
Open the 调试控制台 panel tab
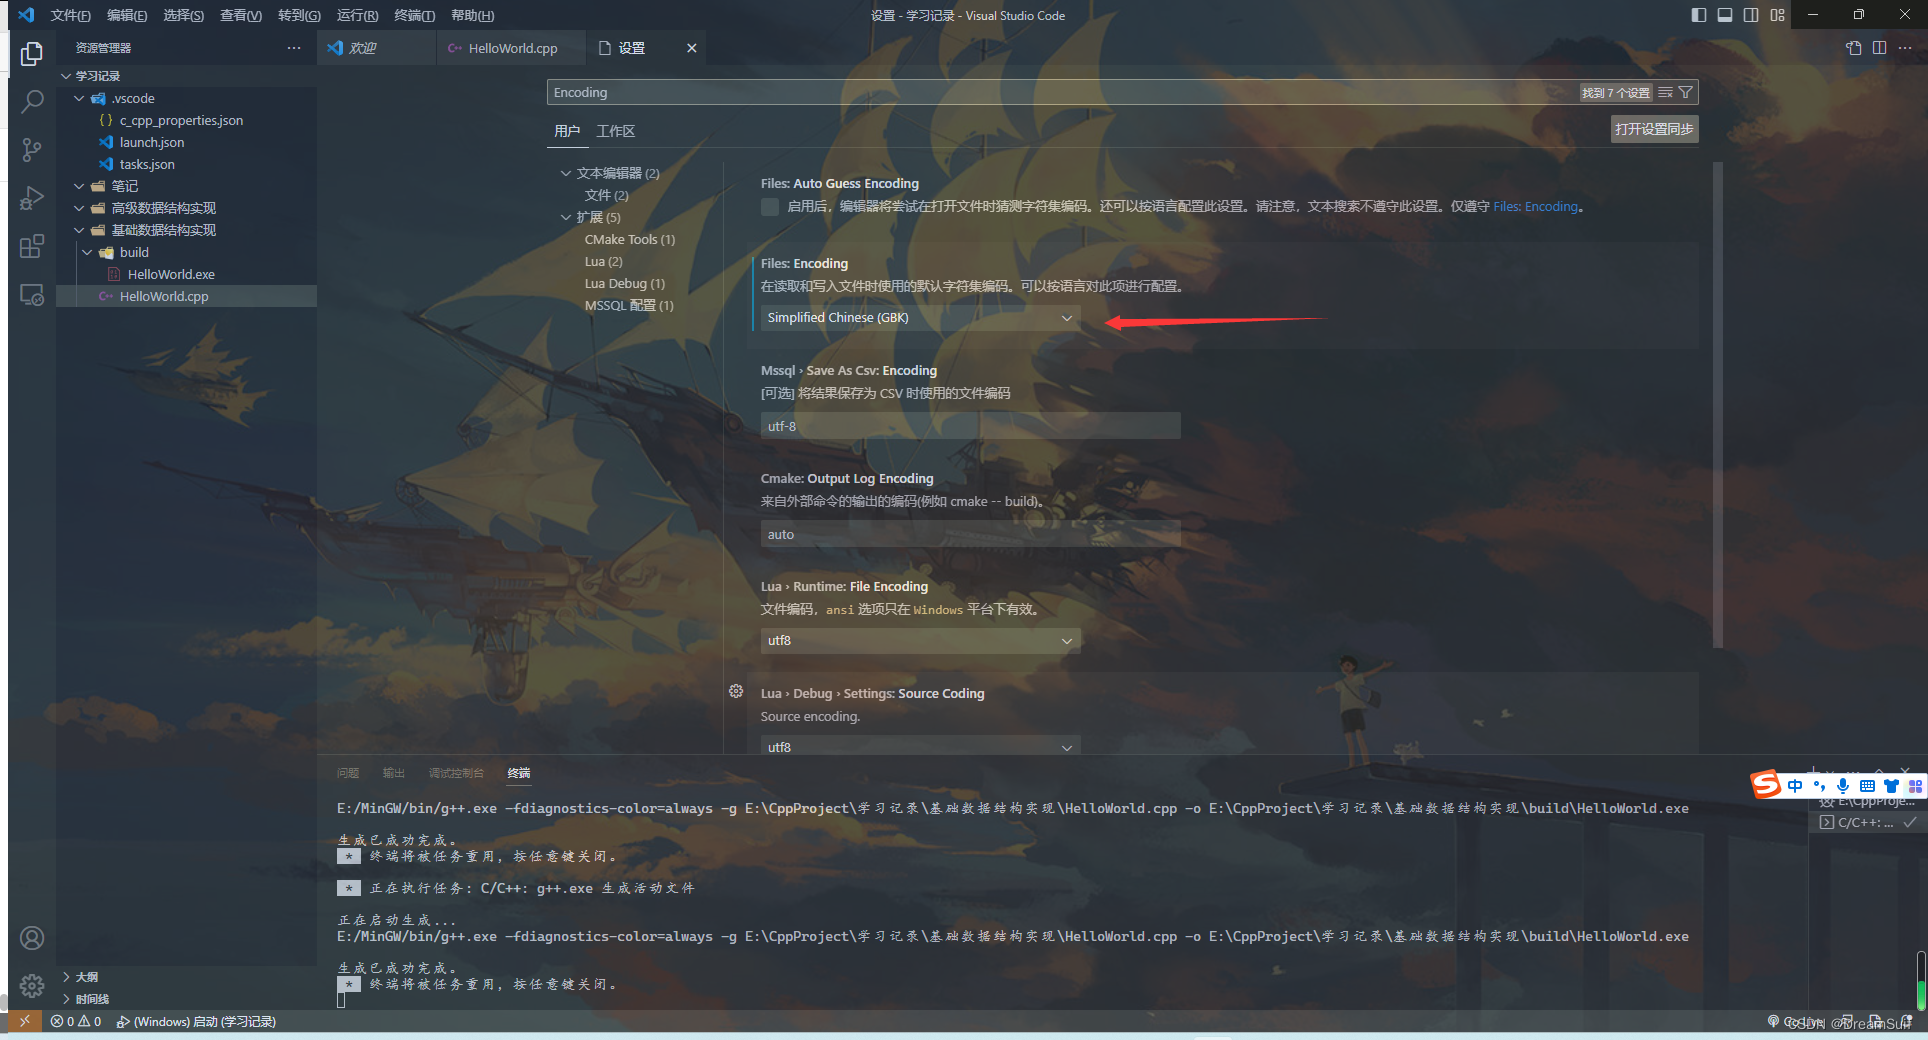456,773
